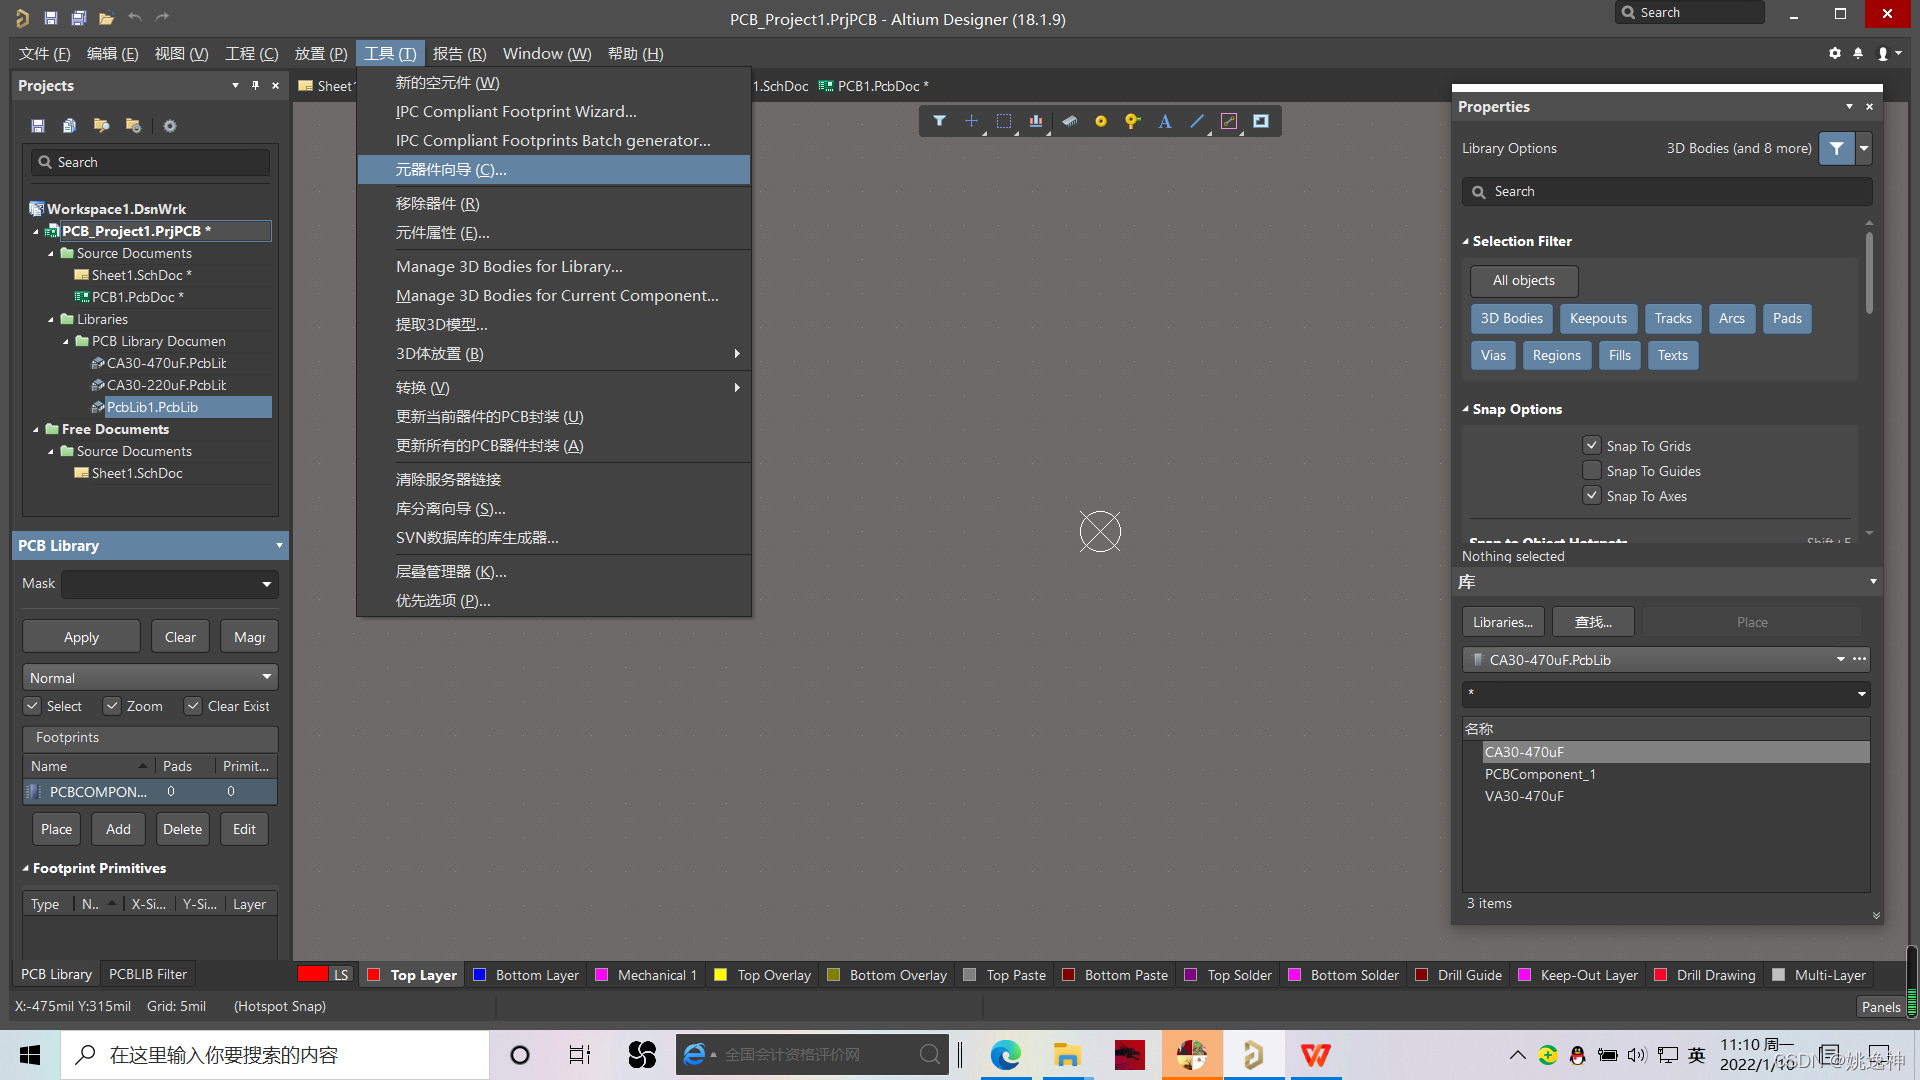The height and width of the screenshot is (1080, 1920).
Task: Click the Libraries... button
Action: point(1502,622)
